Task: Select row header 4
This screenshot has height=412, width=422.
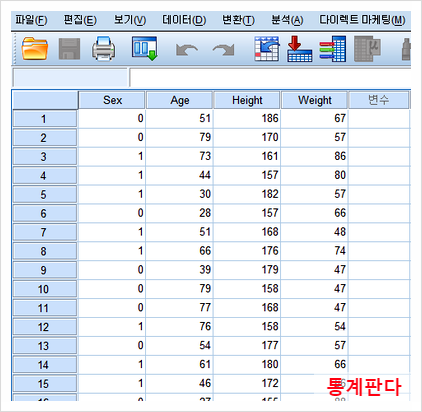Action: click(45, 176)
